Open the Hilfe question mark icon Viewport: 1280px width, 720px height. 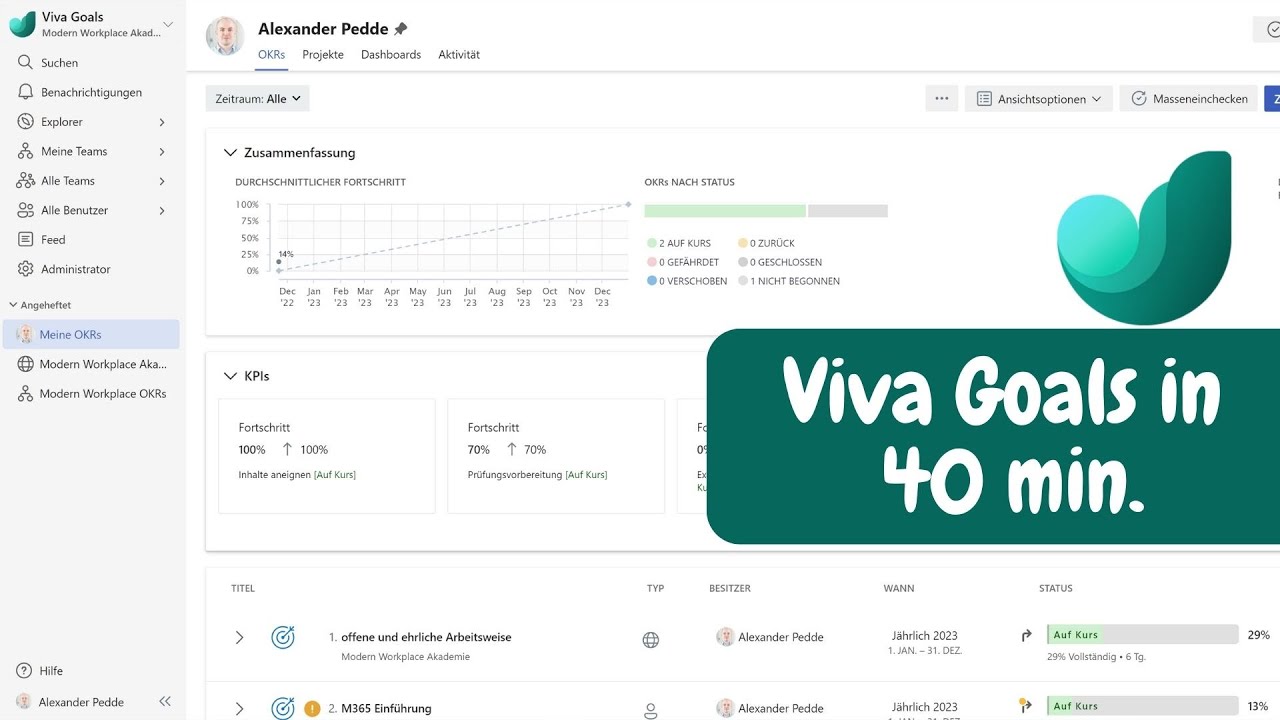tap(25, 670)
